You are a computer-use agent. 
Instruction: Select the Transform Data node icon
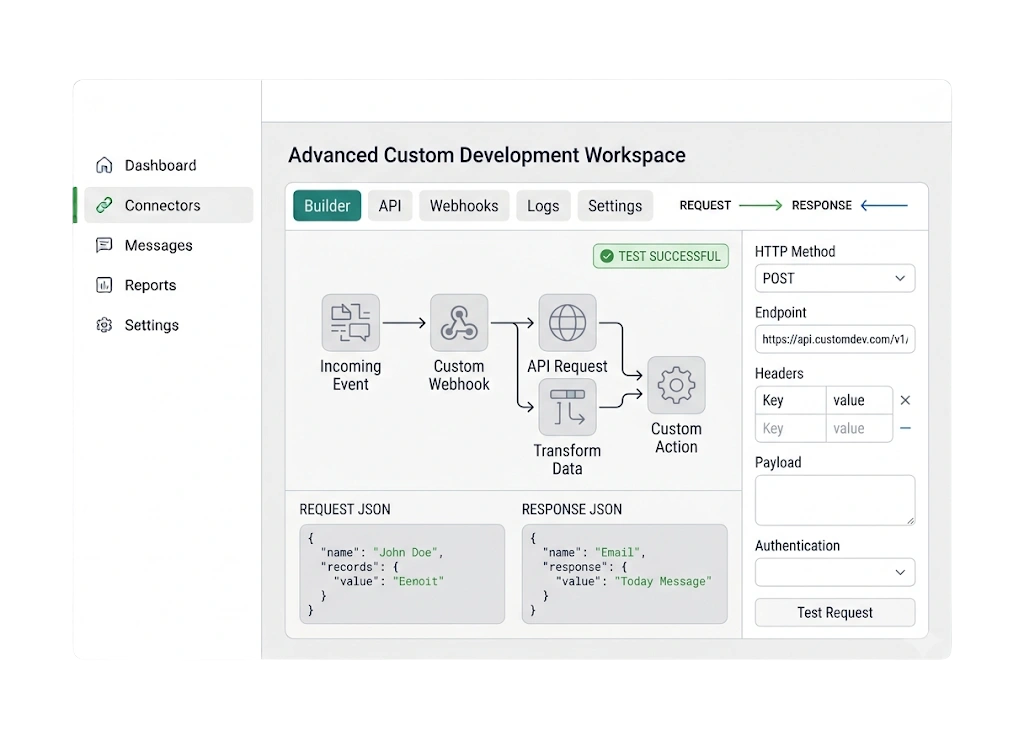pos(568,407)
